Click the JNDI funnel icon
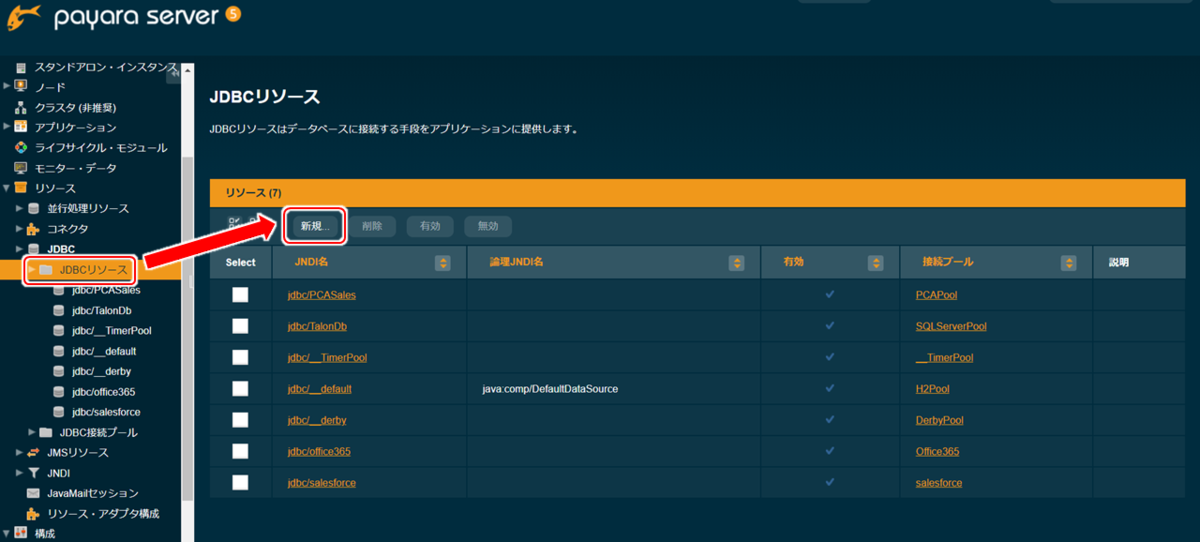The image size is (1200, 542). point(33,472)
